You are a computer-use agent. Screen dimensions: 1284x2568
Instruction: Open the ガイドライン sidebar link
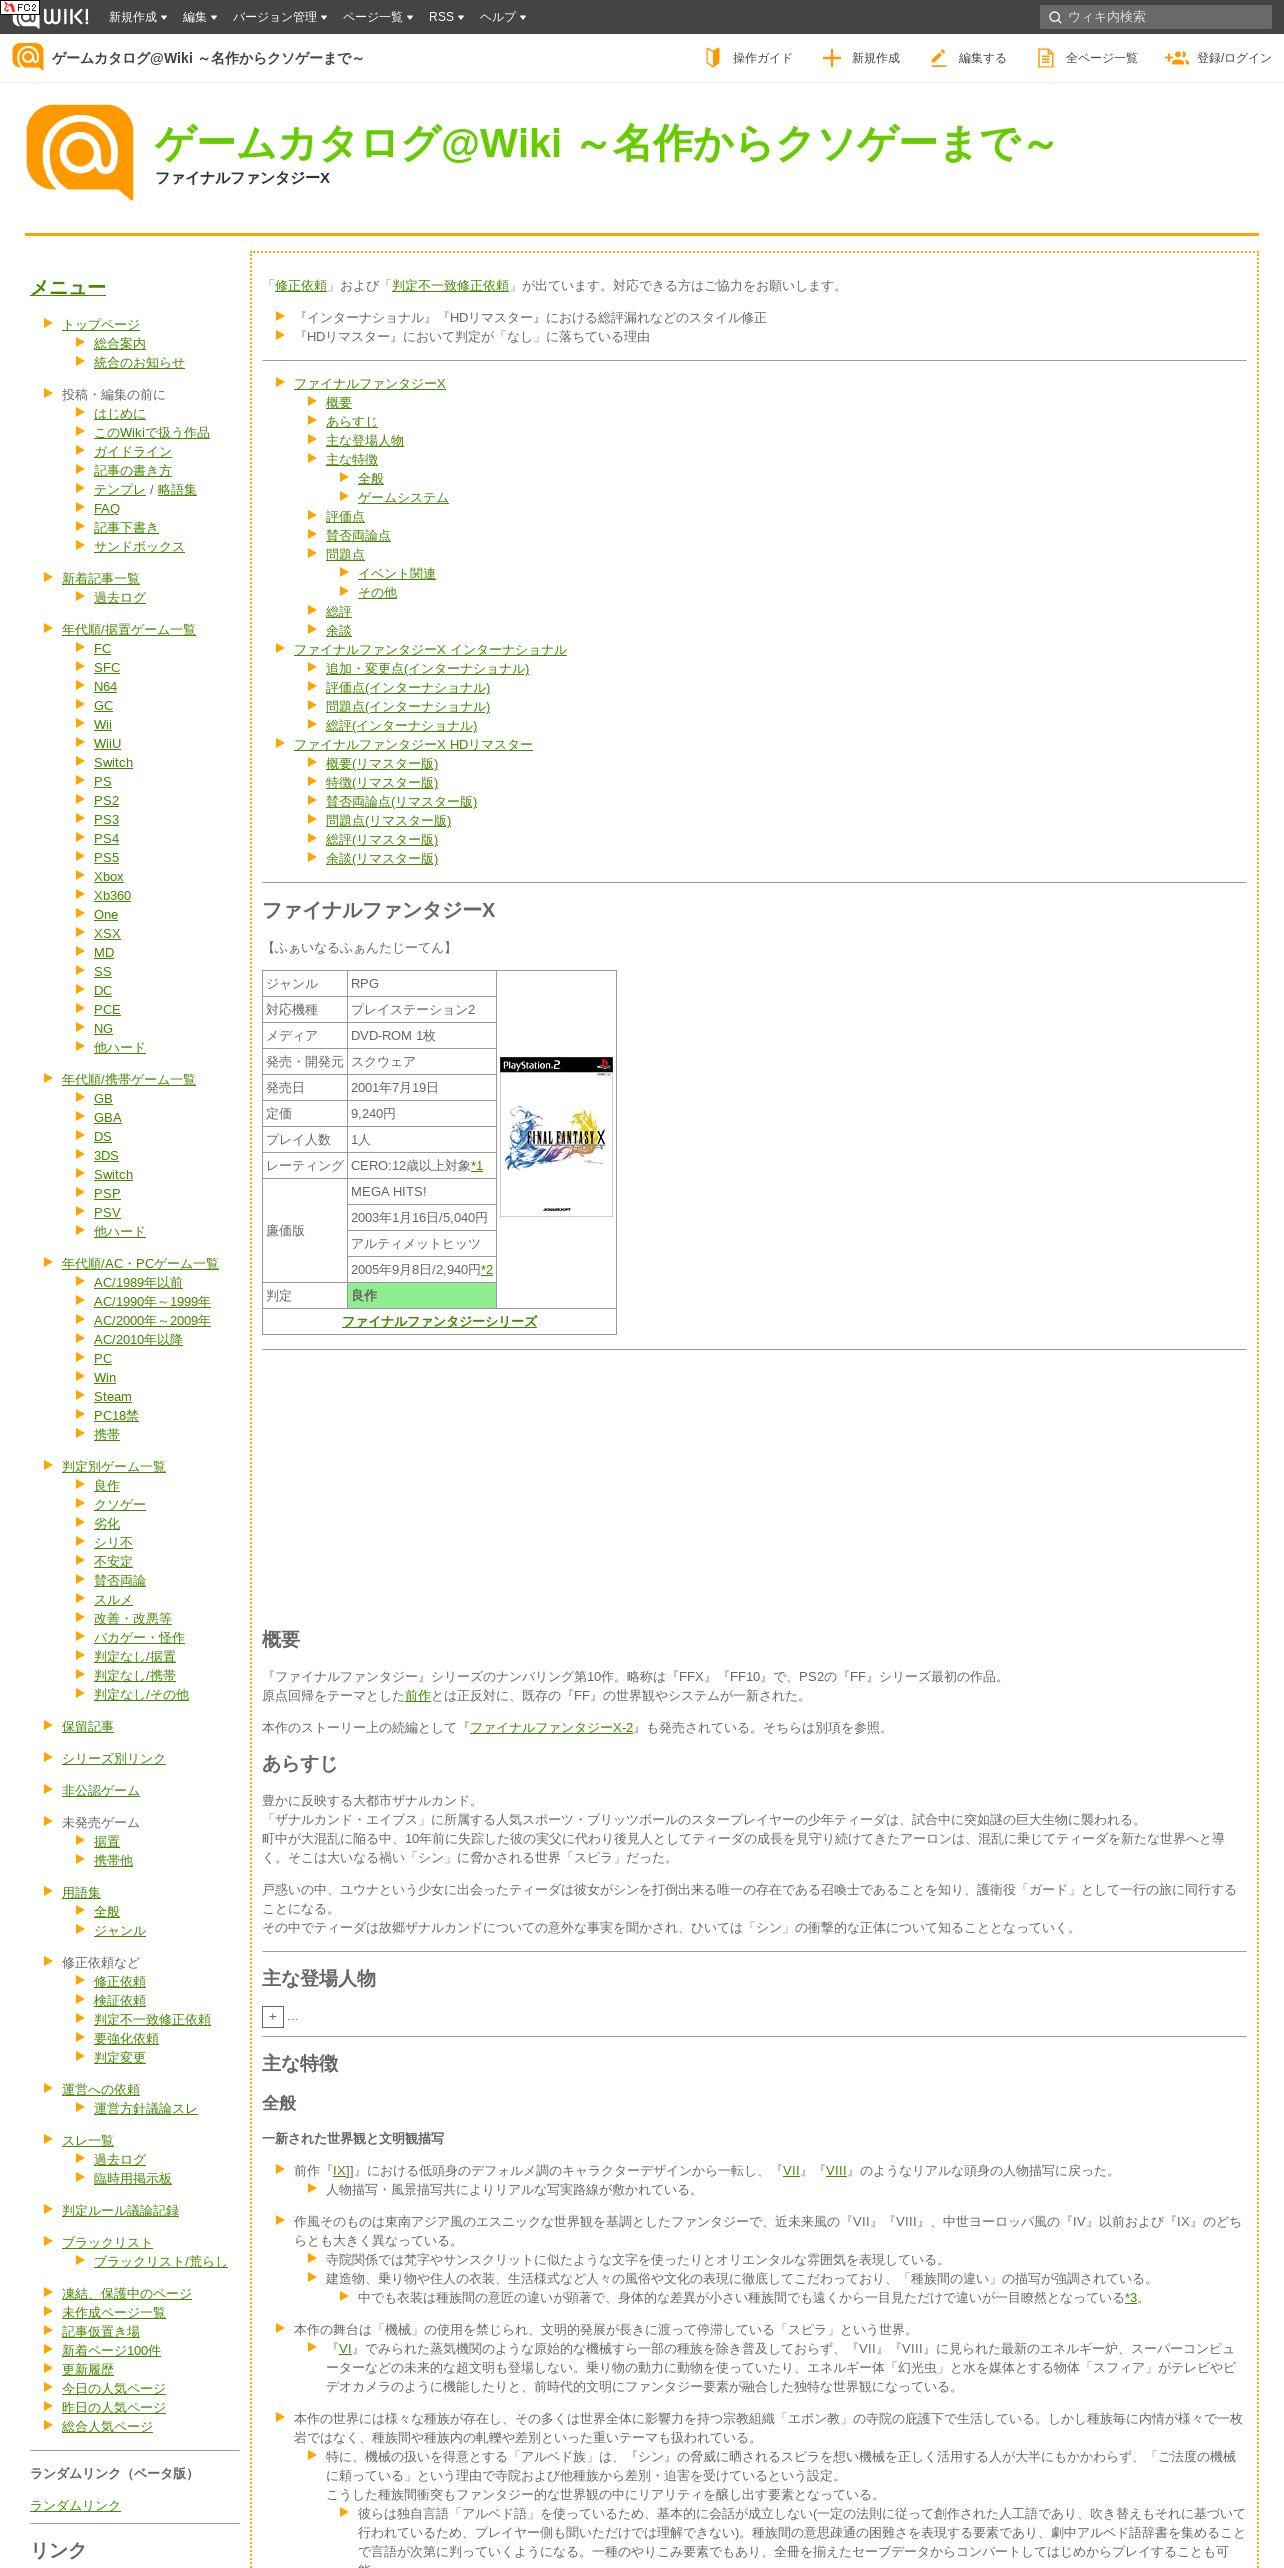pos(133,452)
